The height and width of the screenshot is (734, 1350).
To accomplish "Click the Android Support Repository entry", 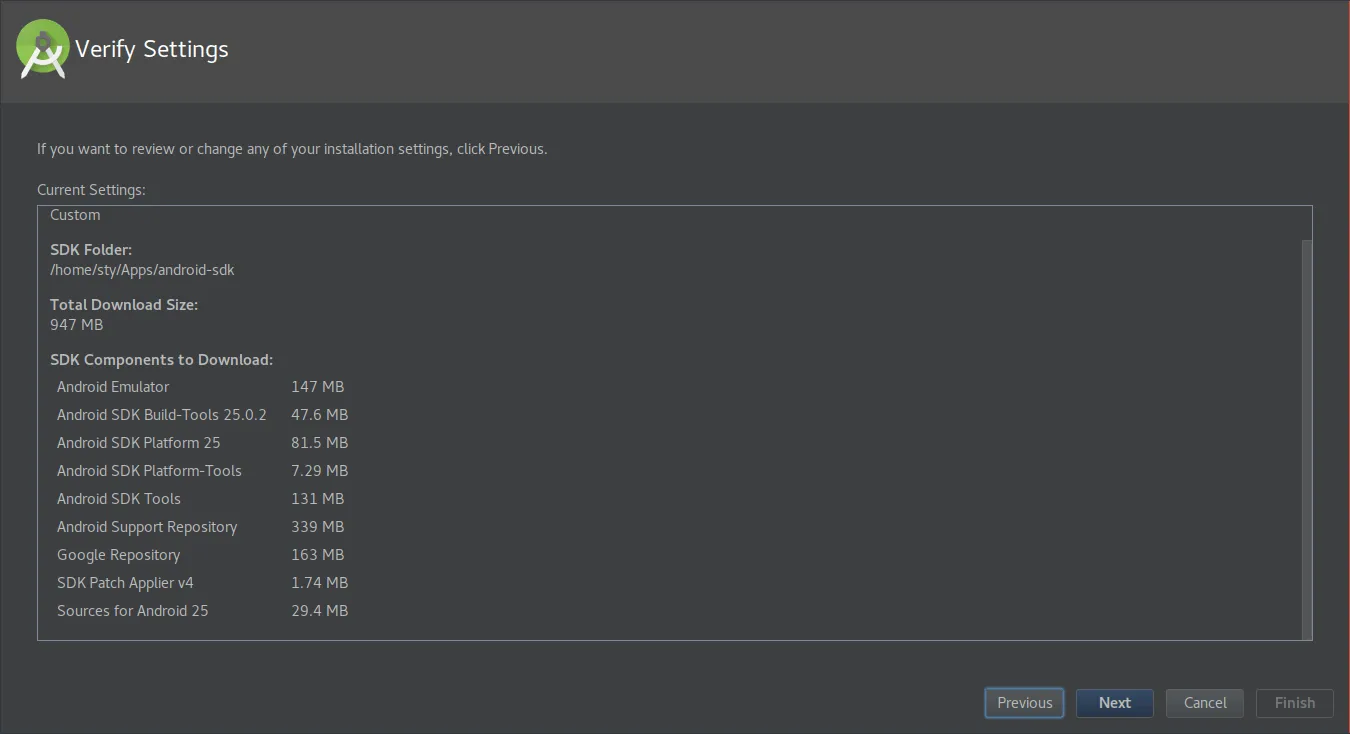I will (147, 527).
